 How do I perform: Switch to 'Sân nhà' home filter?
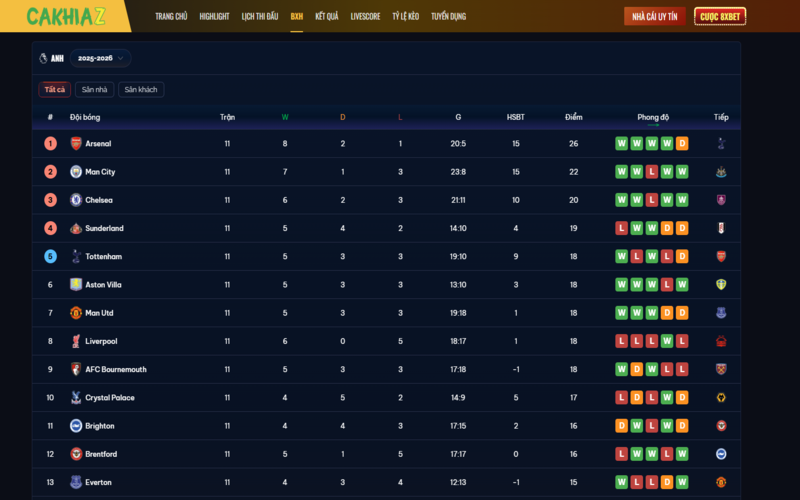95,90
